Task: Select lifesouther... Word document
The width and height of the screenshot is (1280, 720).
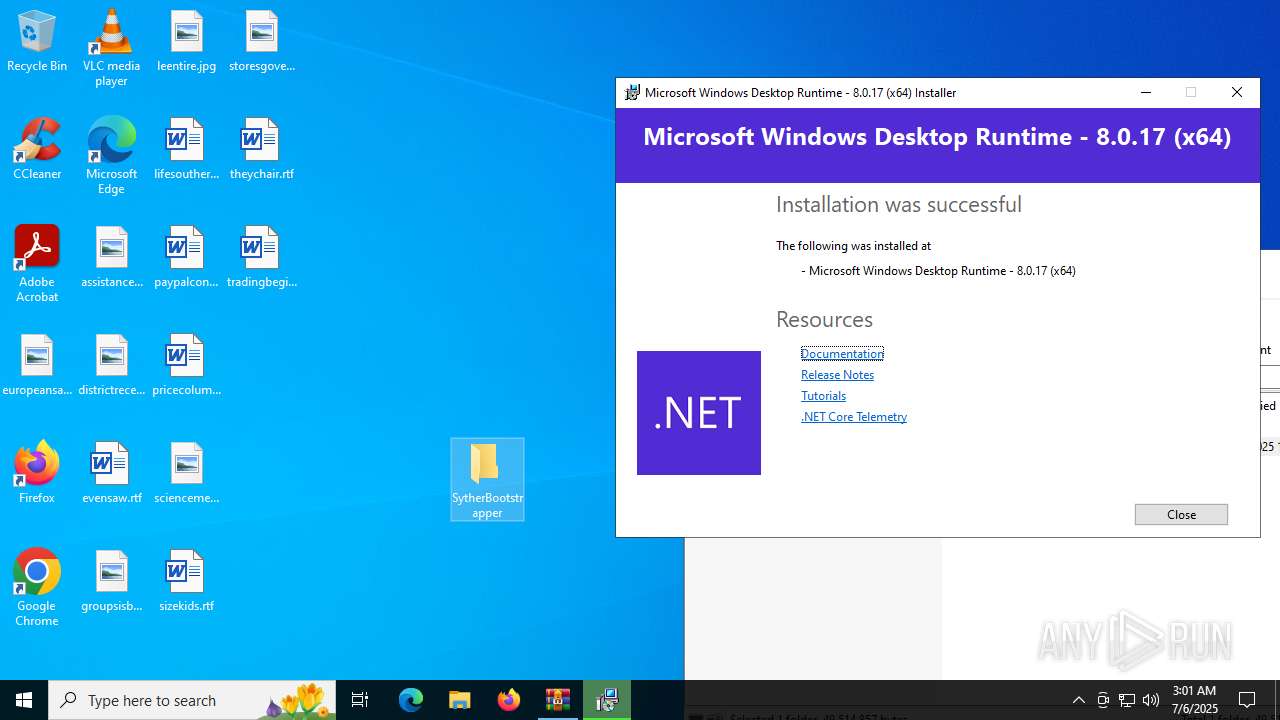Action: point(186,150)
